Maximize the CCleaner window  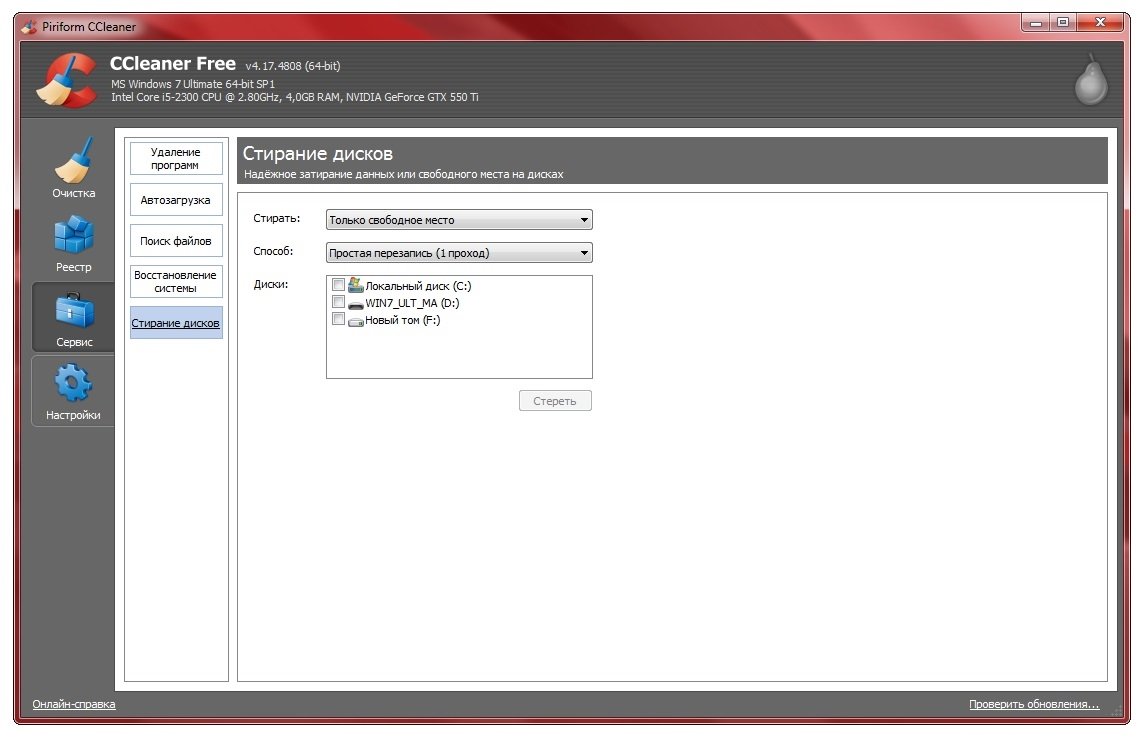pos(1062,23)
